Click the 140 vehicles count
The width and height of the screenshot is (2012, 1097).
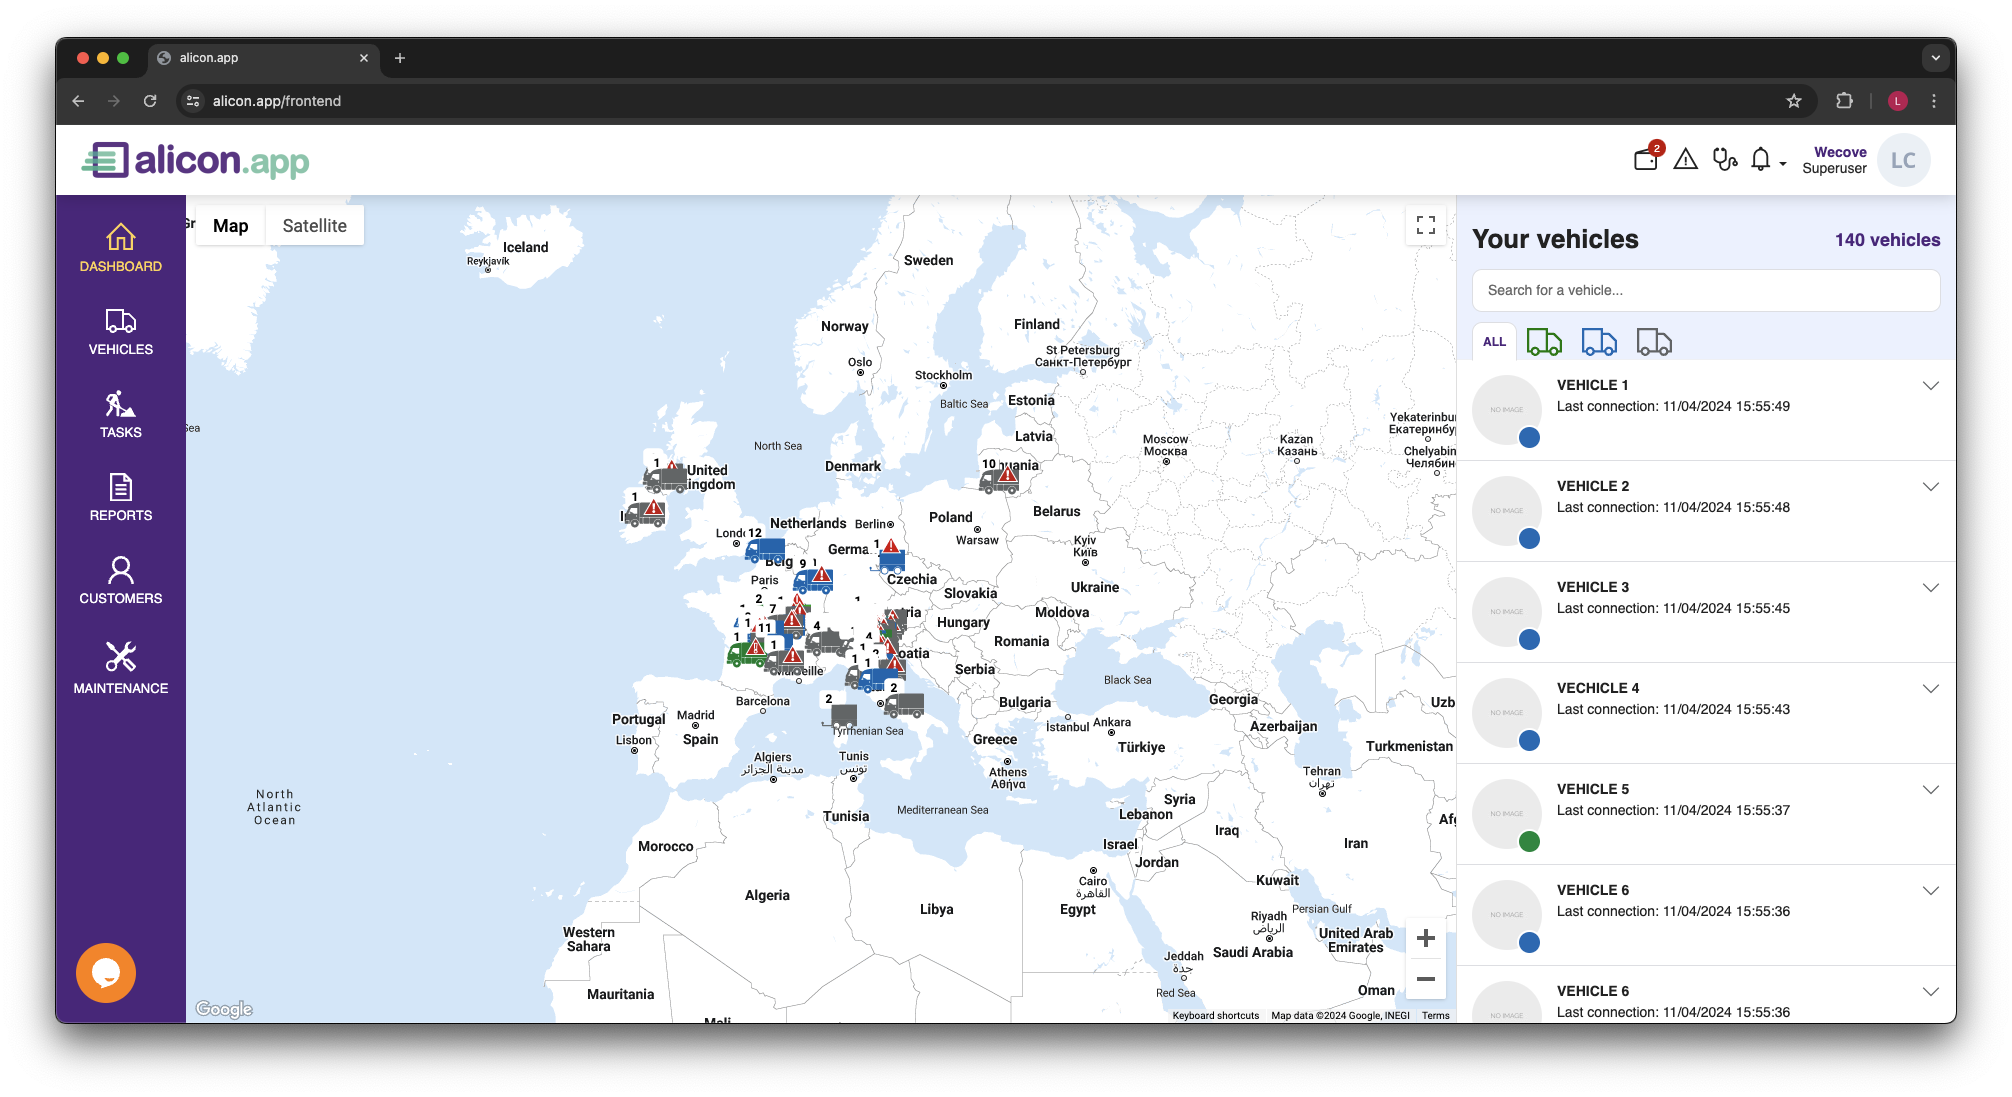click(1887, 240)
